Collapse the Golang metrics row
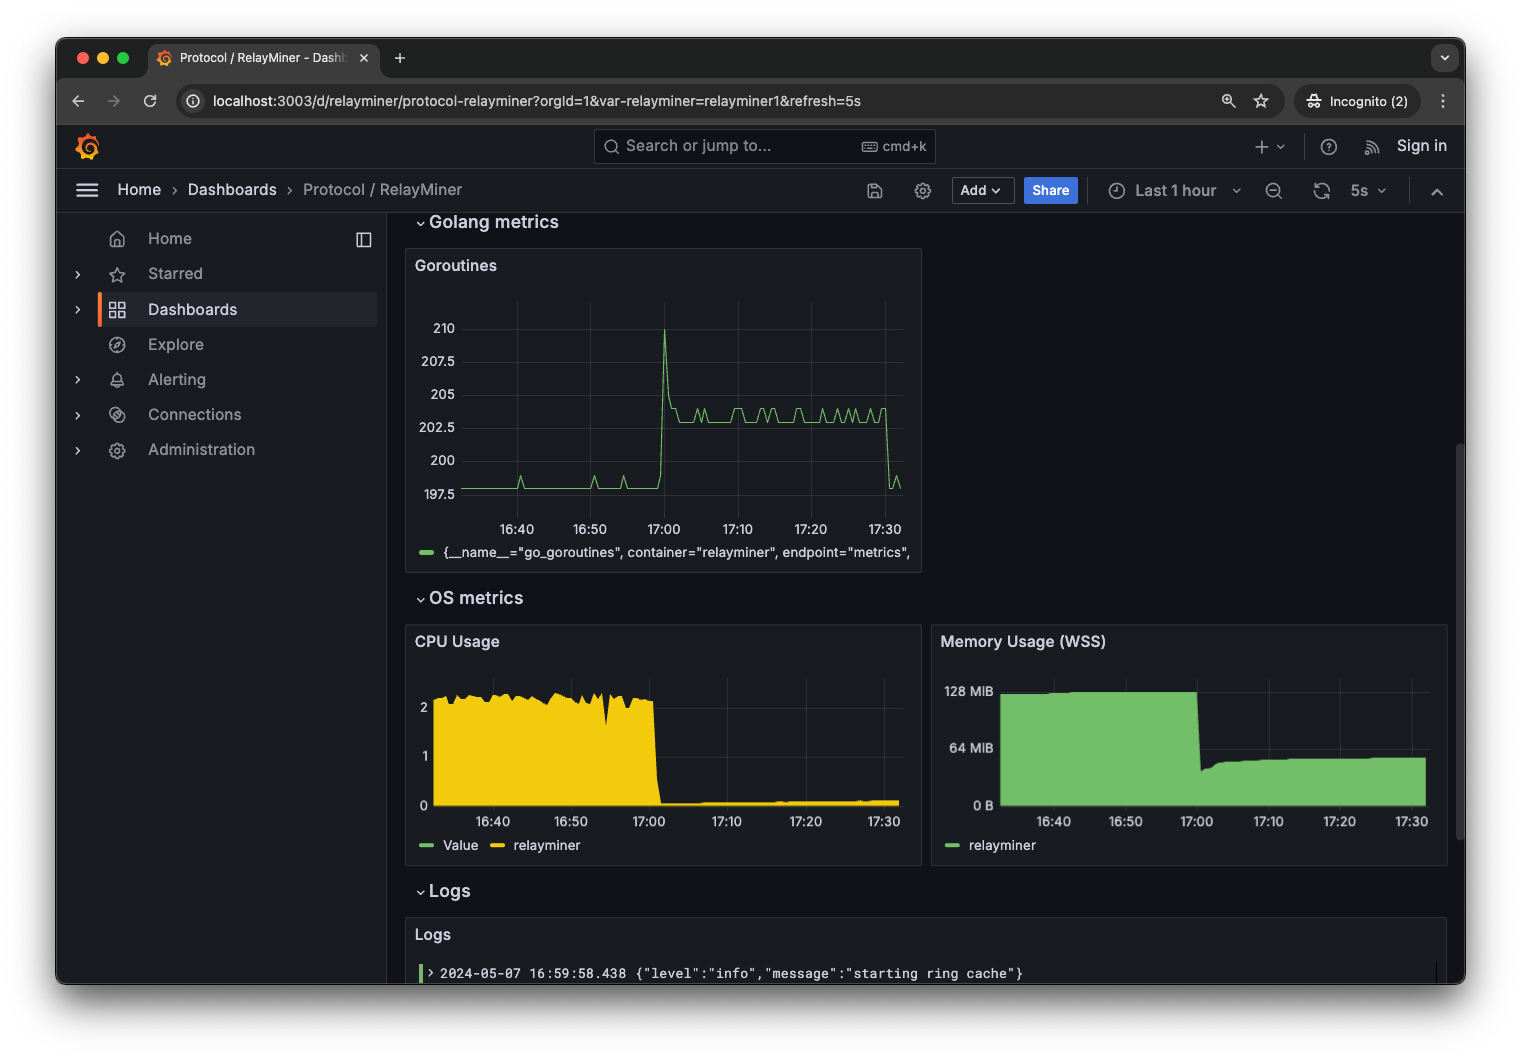Image resolution: width=1521 pixels, height=1058 pixels. (421, 223)
